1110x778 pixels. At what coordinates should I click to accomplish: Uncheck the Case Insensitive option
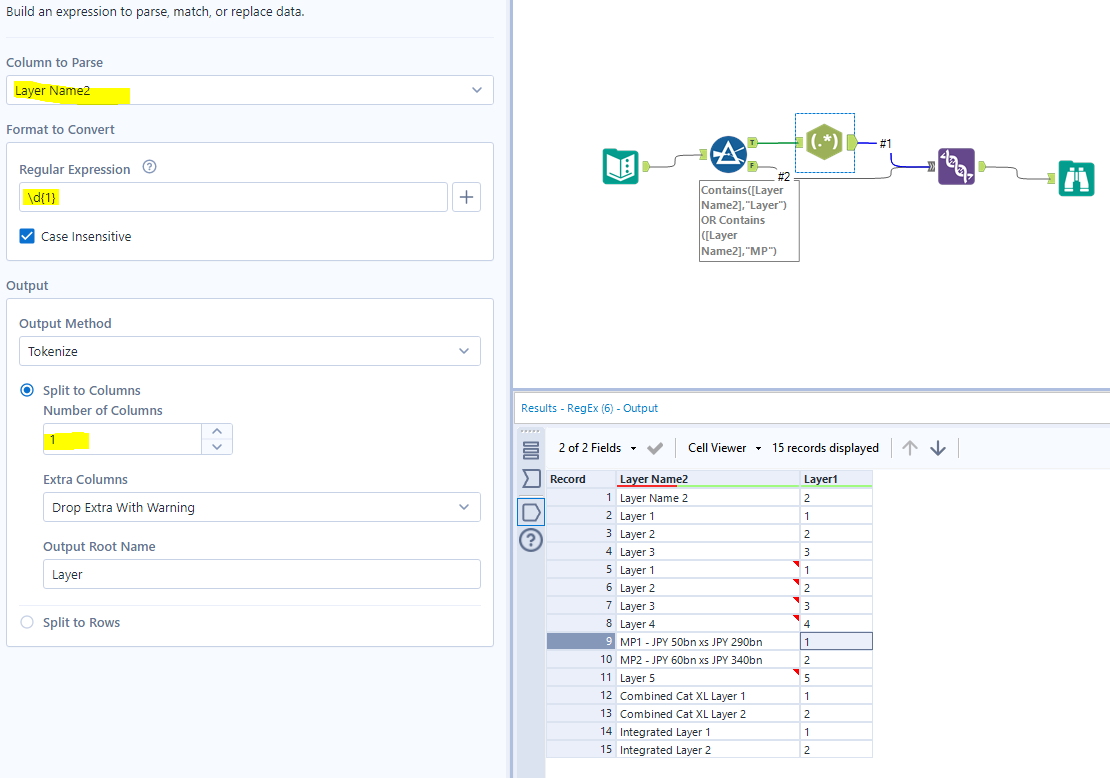click(x=26, y=236)
